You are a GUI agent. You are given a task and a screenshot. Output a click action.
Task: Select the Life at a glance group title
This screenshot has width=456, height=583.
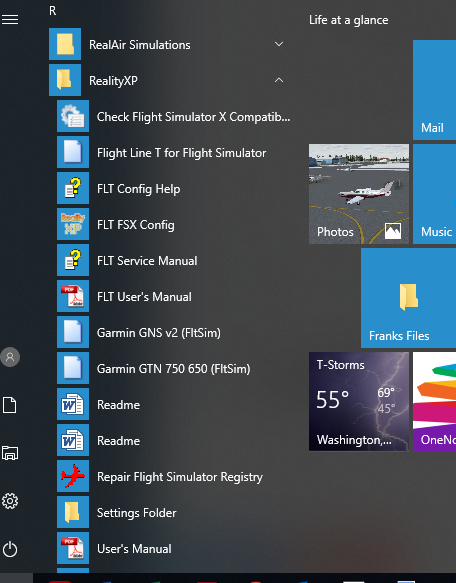349,20
